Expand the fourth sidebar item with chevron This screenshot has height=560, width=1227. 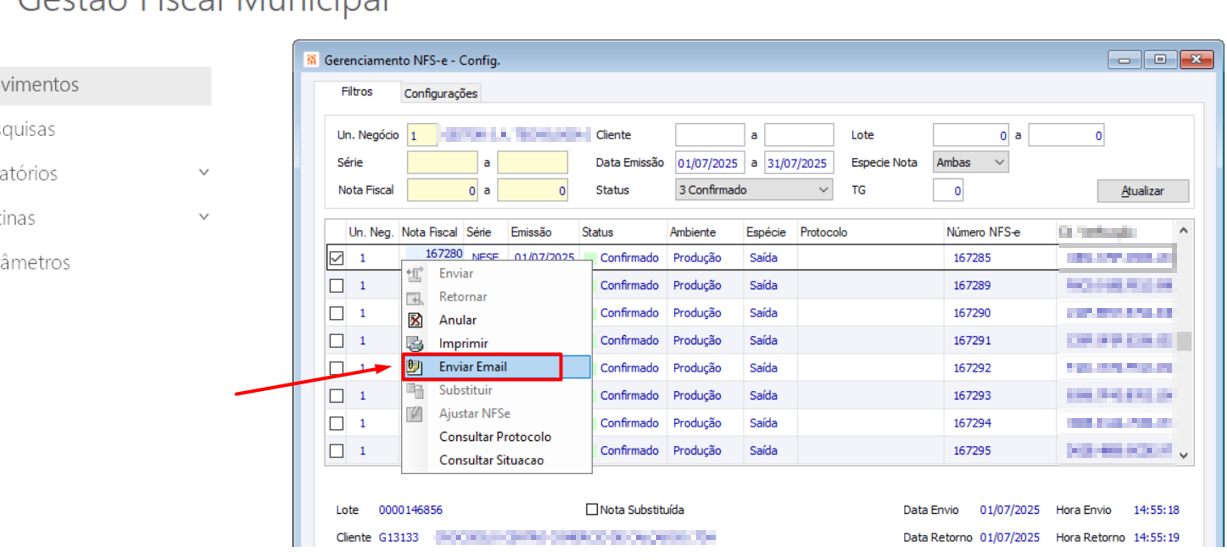tap(204, 217)
